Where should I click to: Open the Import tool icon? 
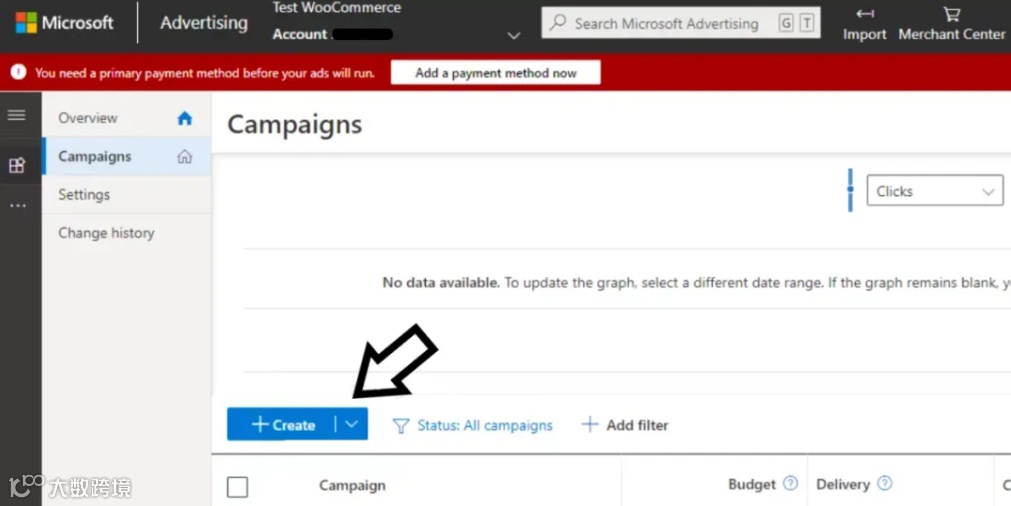865,13
